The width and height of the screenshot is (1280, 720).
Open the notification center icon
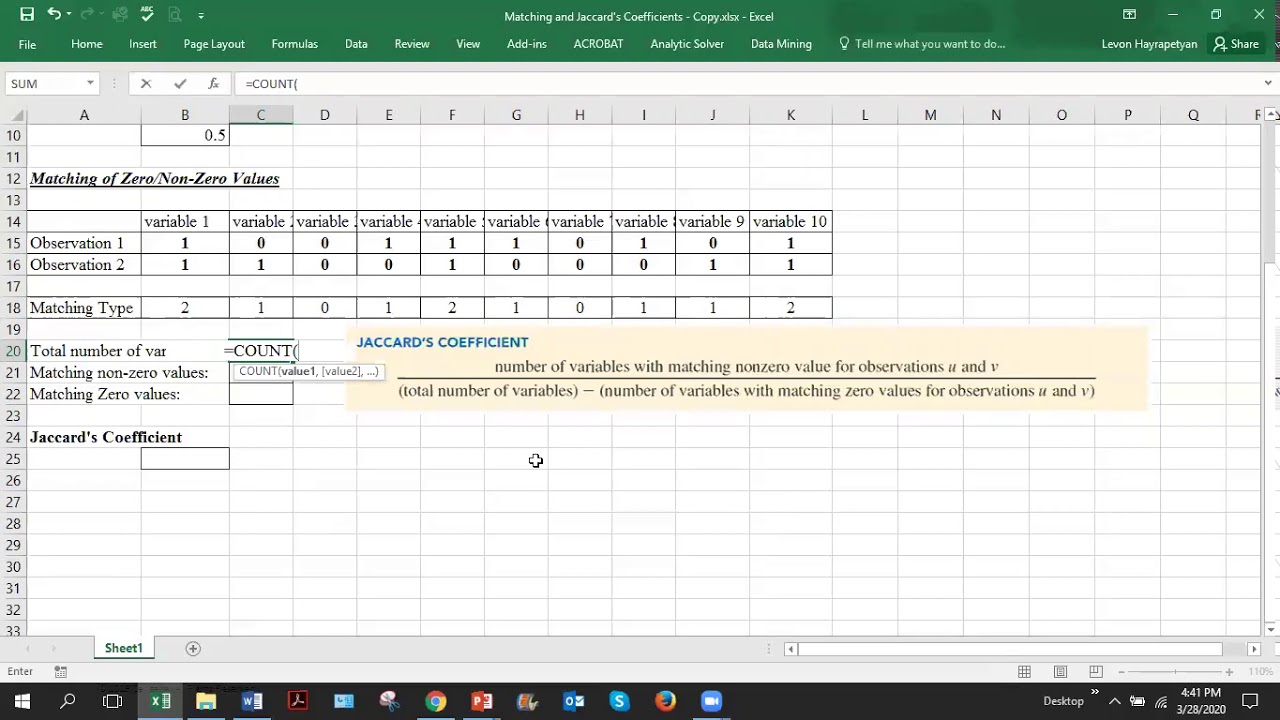coord(1251,701)
